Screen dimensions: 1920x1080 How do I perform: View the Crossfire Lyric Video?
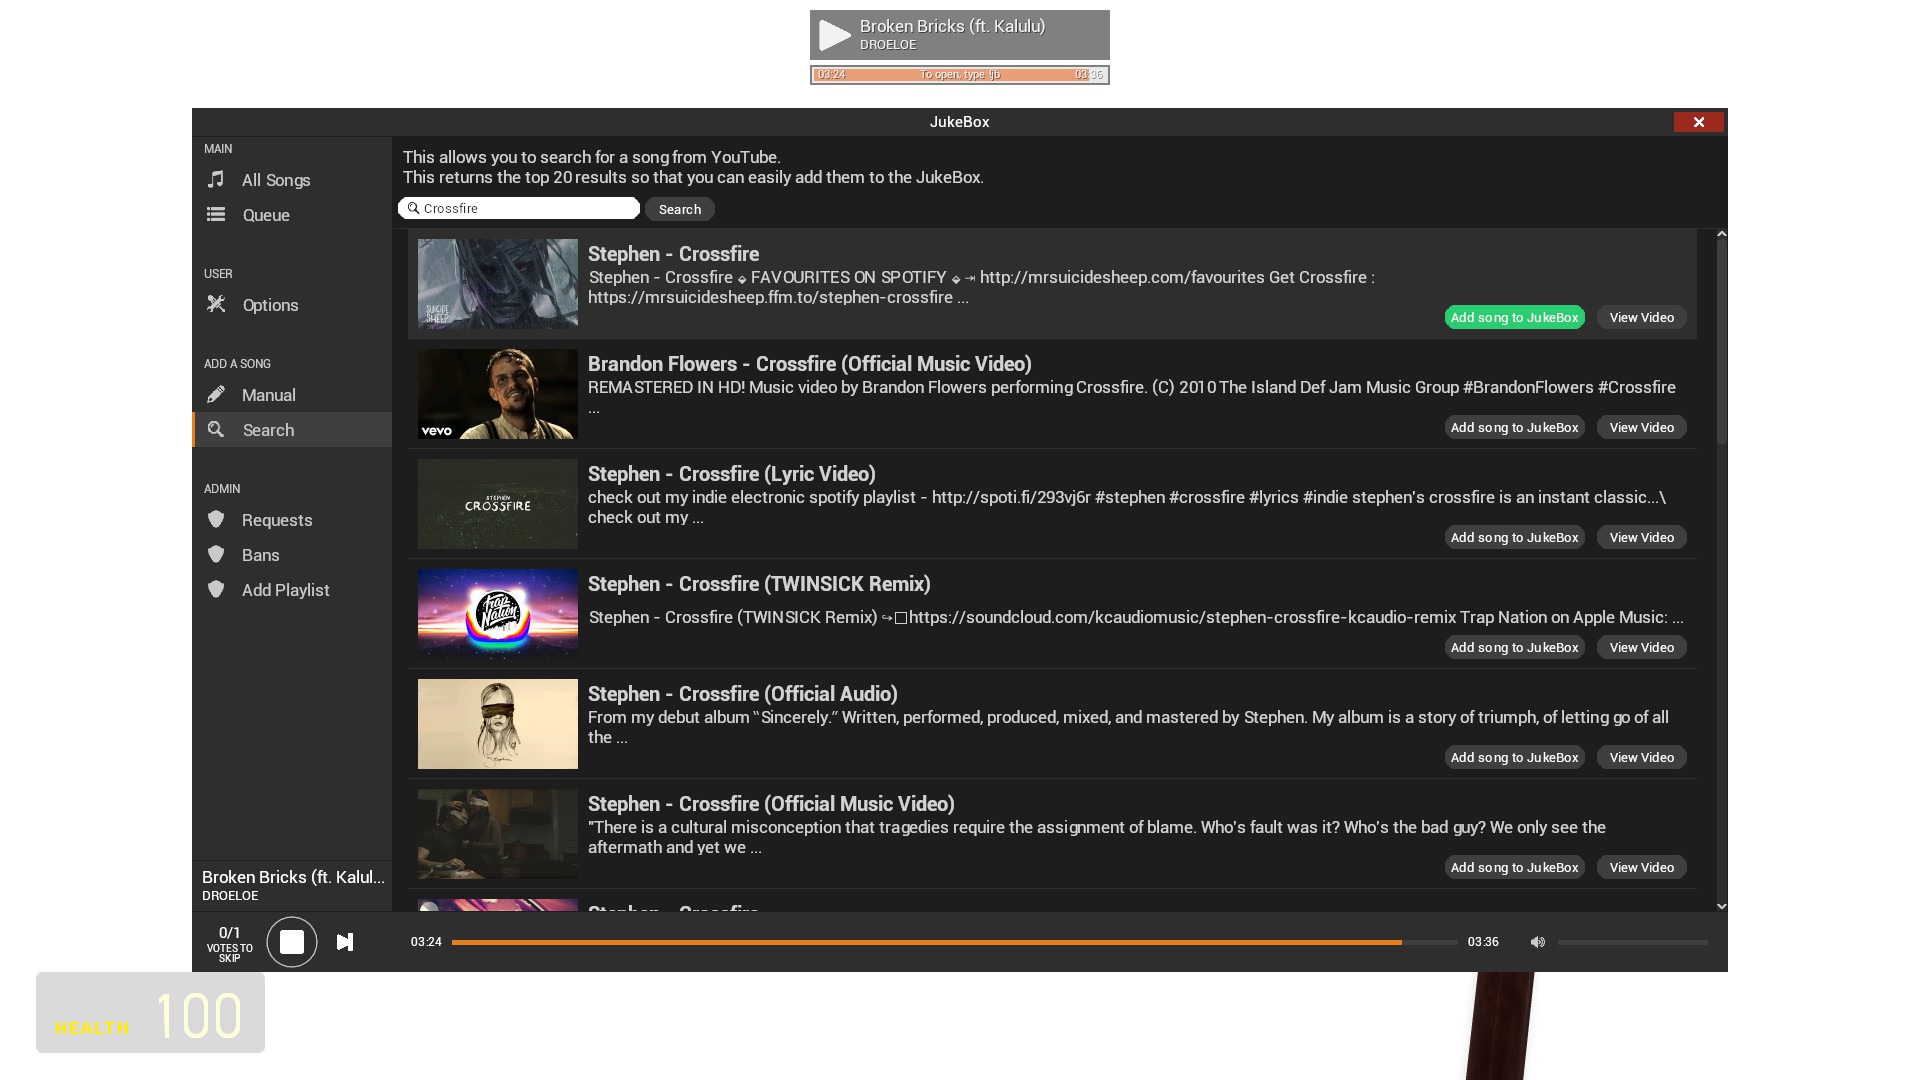(x=1641, y=537)
